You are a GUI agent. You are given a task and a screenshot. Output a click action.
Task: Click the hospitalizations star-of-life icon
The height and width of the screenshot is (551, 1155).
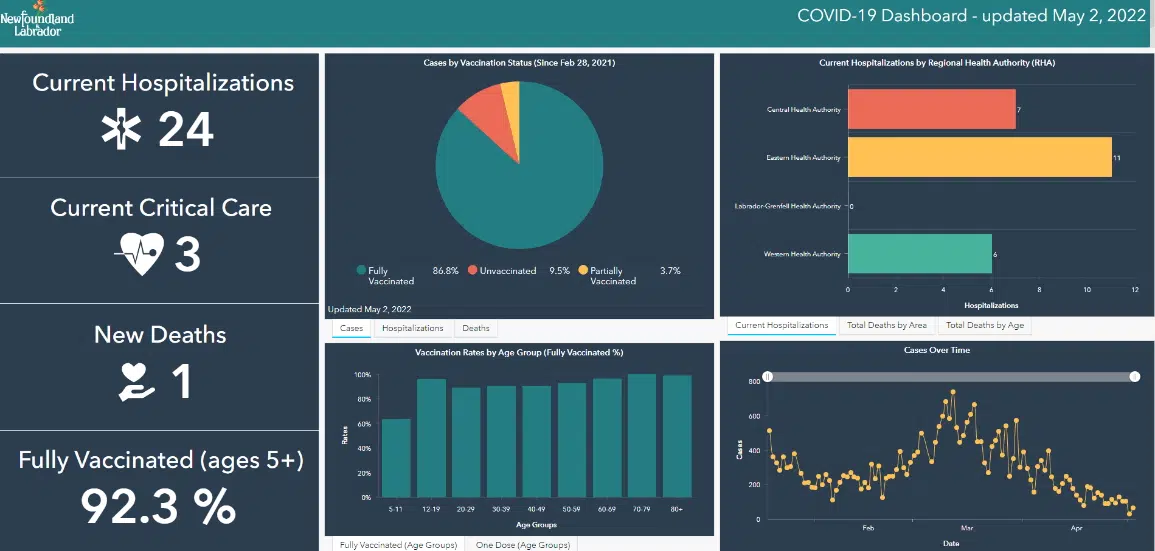pyautogui.click(x=123, y=130)
